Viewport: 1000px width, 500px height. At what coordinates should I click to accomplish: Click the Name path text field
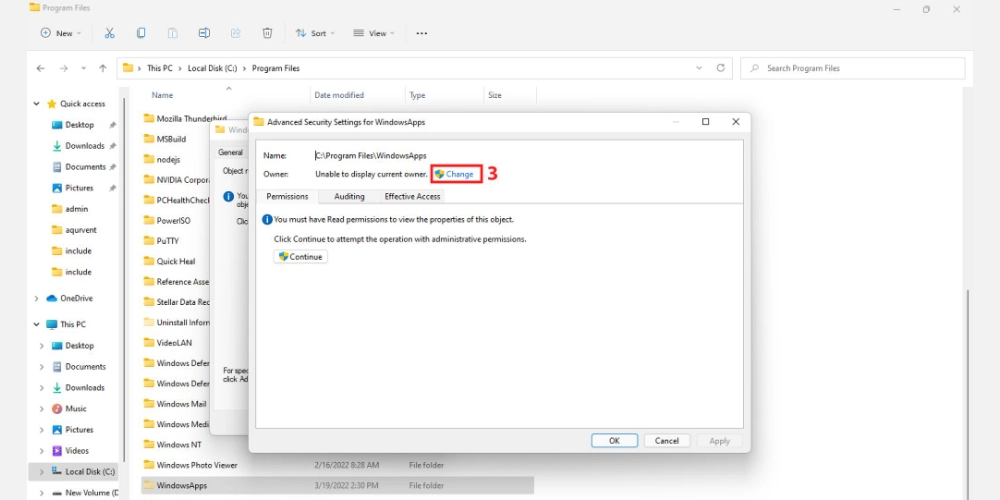point(371,155)
